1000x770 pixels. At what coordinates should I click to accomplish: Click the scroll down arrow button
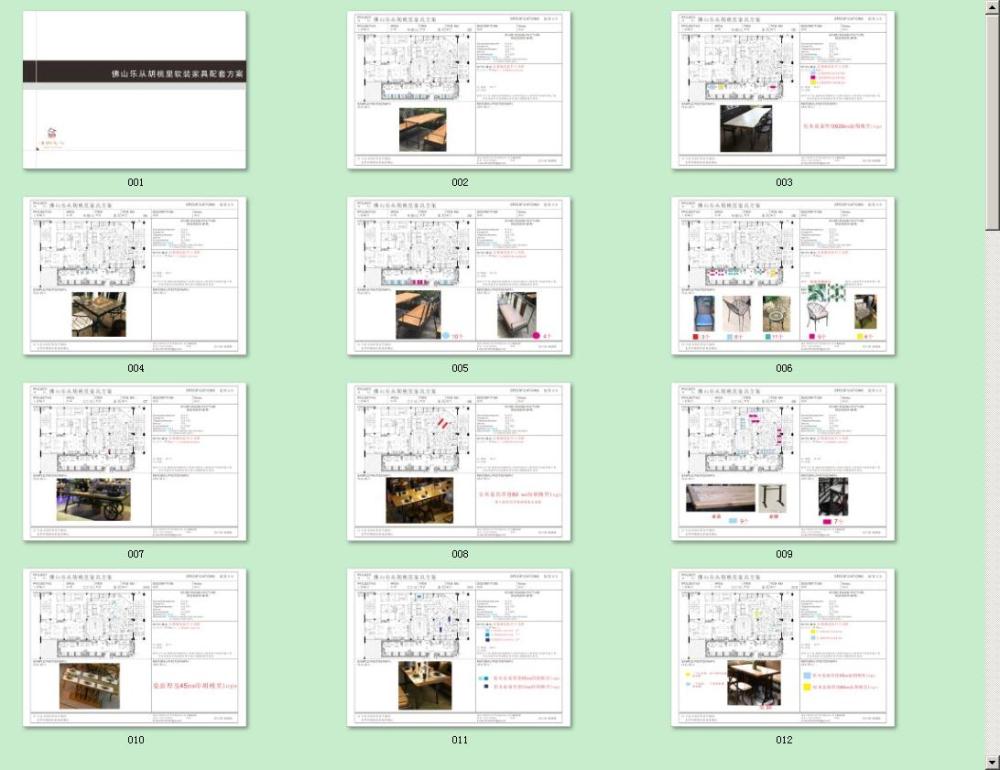coord(992,762)
